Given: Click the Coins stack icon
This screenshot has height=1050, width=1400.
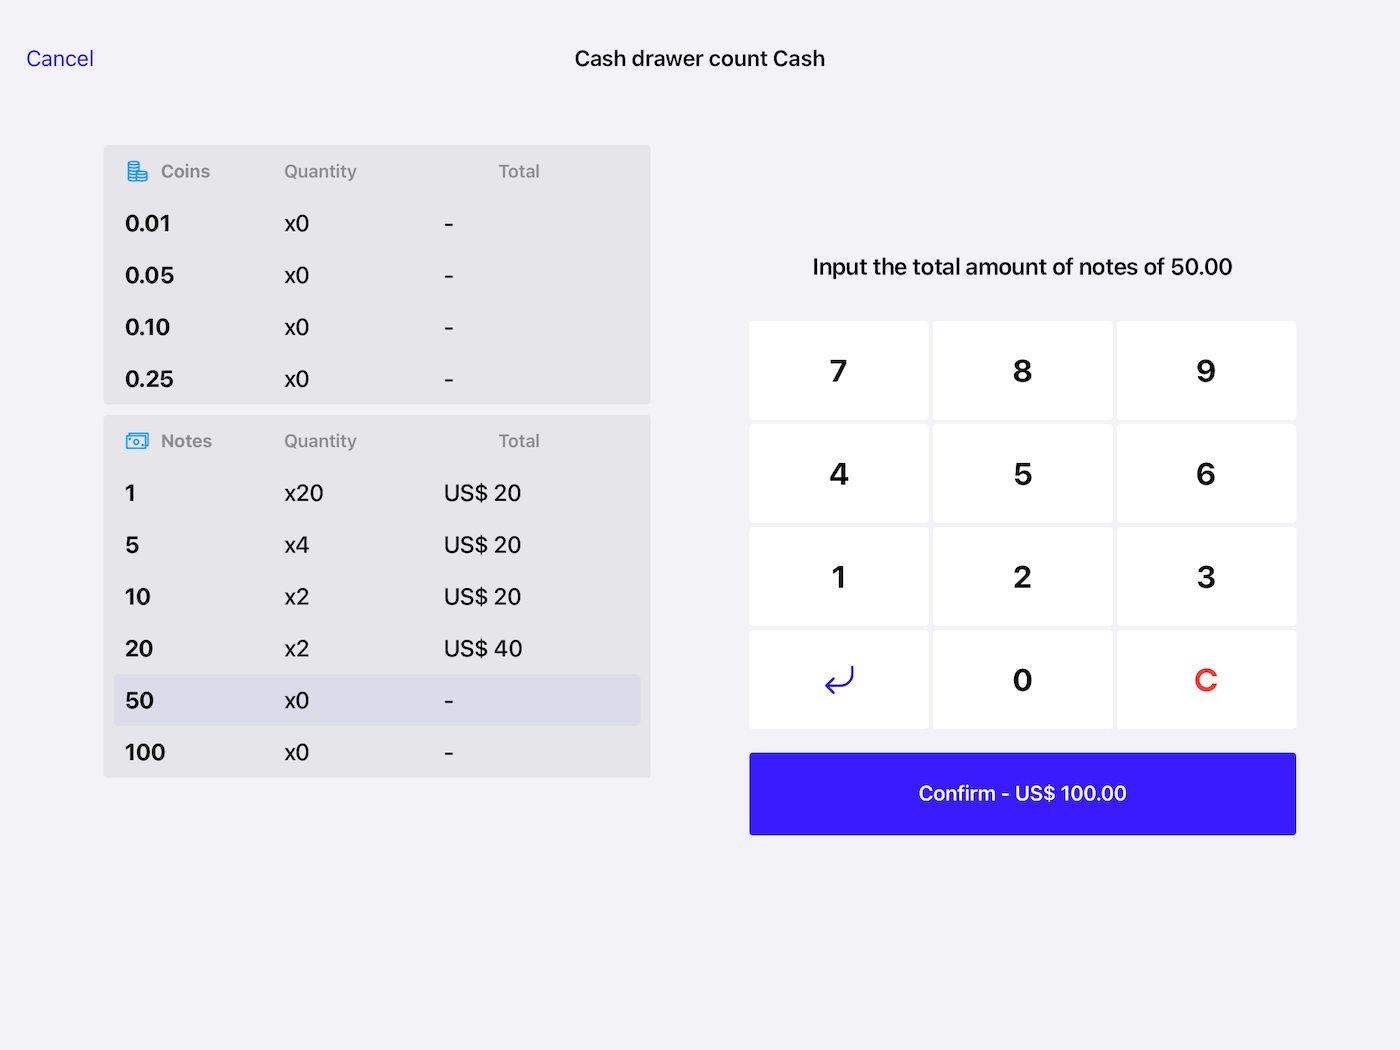Looking at the screenshot, I should coord(137,172).
